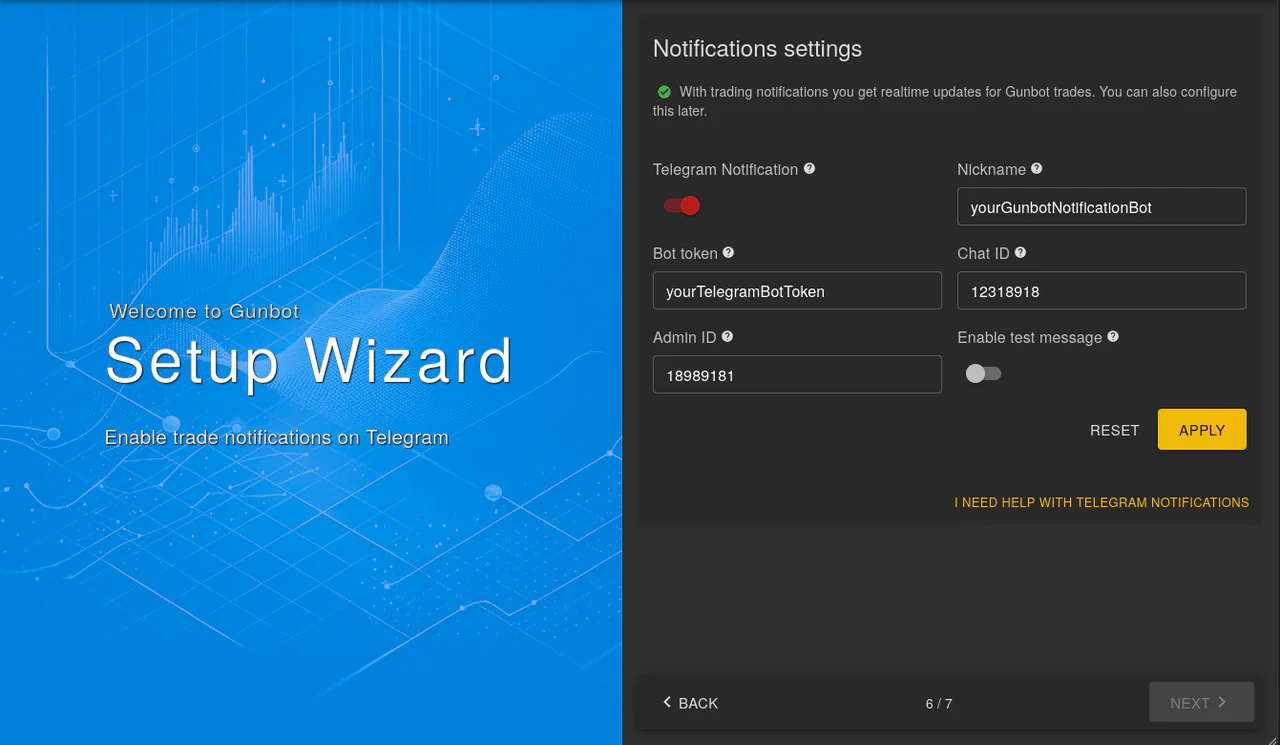This screenshot has width=1280, height=745.
Task: Click the 6 / 7 step indicator
Action: click(939, 704)
